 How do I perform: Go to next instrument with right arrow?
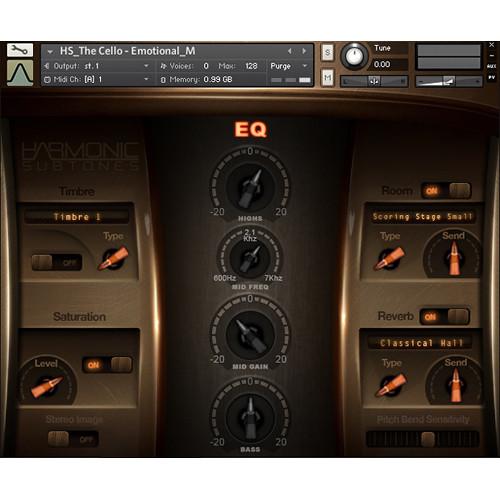pos(304,51)
